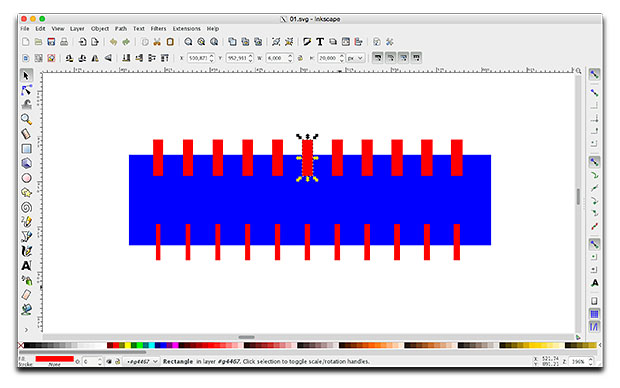Select the Node editing tool
The height and width of the screenshot is (388, 620).
pos(26,90)
